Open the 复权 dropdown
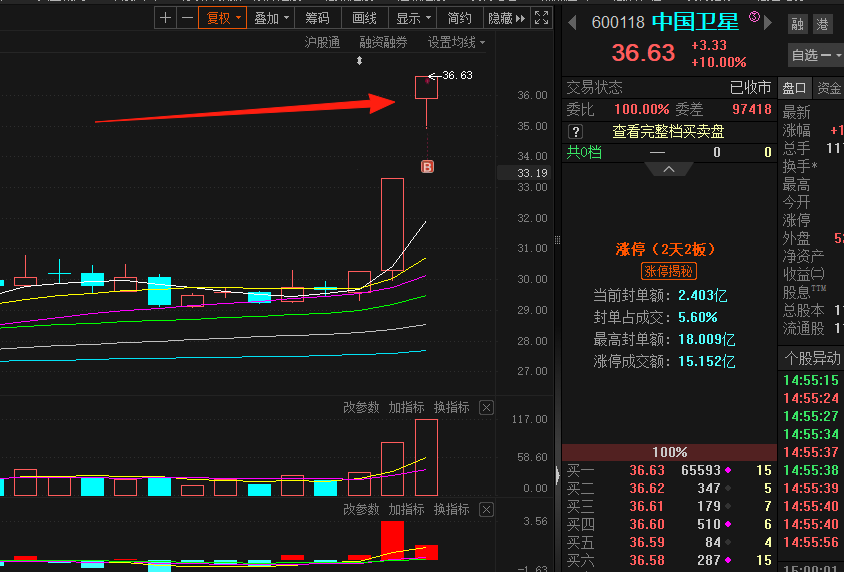The height and width of the screenshot is (572, 844). [223, 18]
